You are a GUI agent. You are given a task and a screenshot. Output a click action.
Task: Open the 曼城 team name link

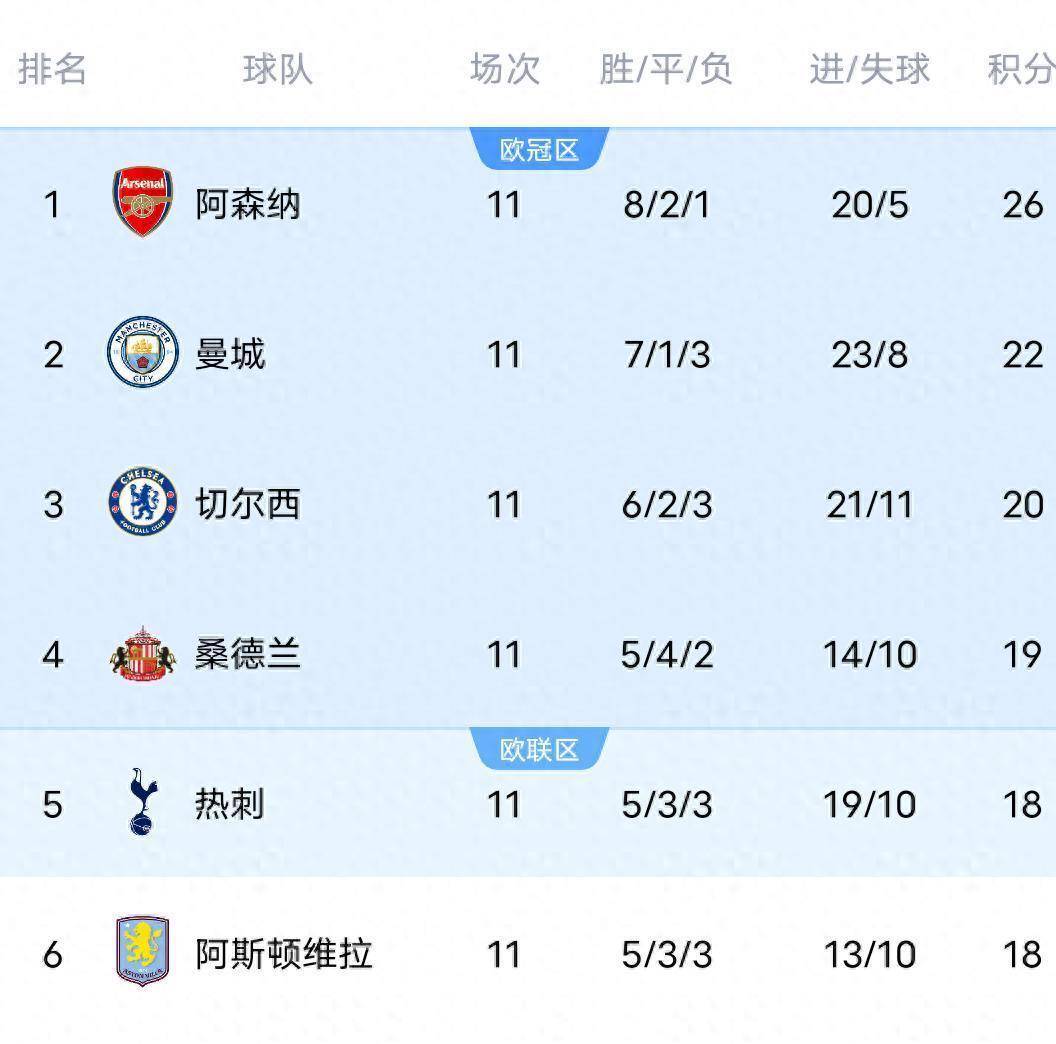coord(230,355)
